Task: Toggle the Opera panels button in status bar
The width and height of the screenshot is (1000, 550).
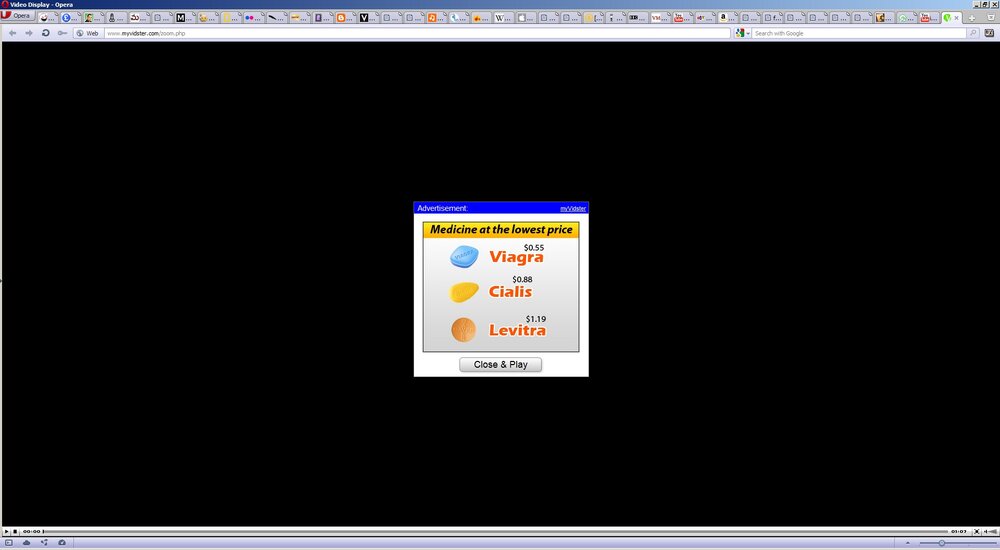Action: pos(8,543)
